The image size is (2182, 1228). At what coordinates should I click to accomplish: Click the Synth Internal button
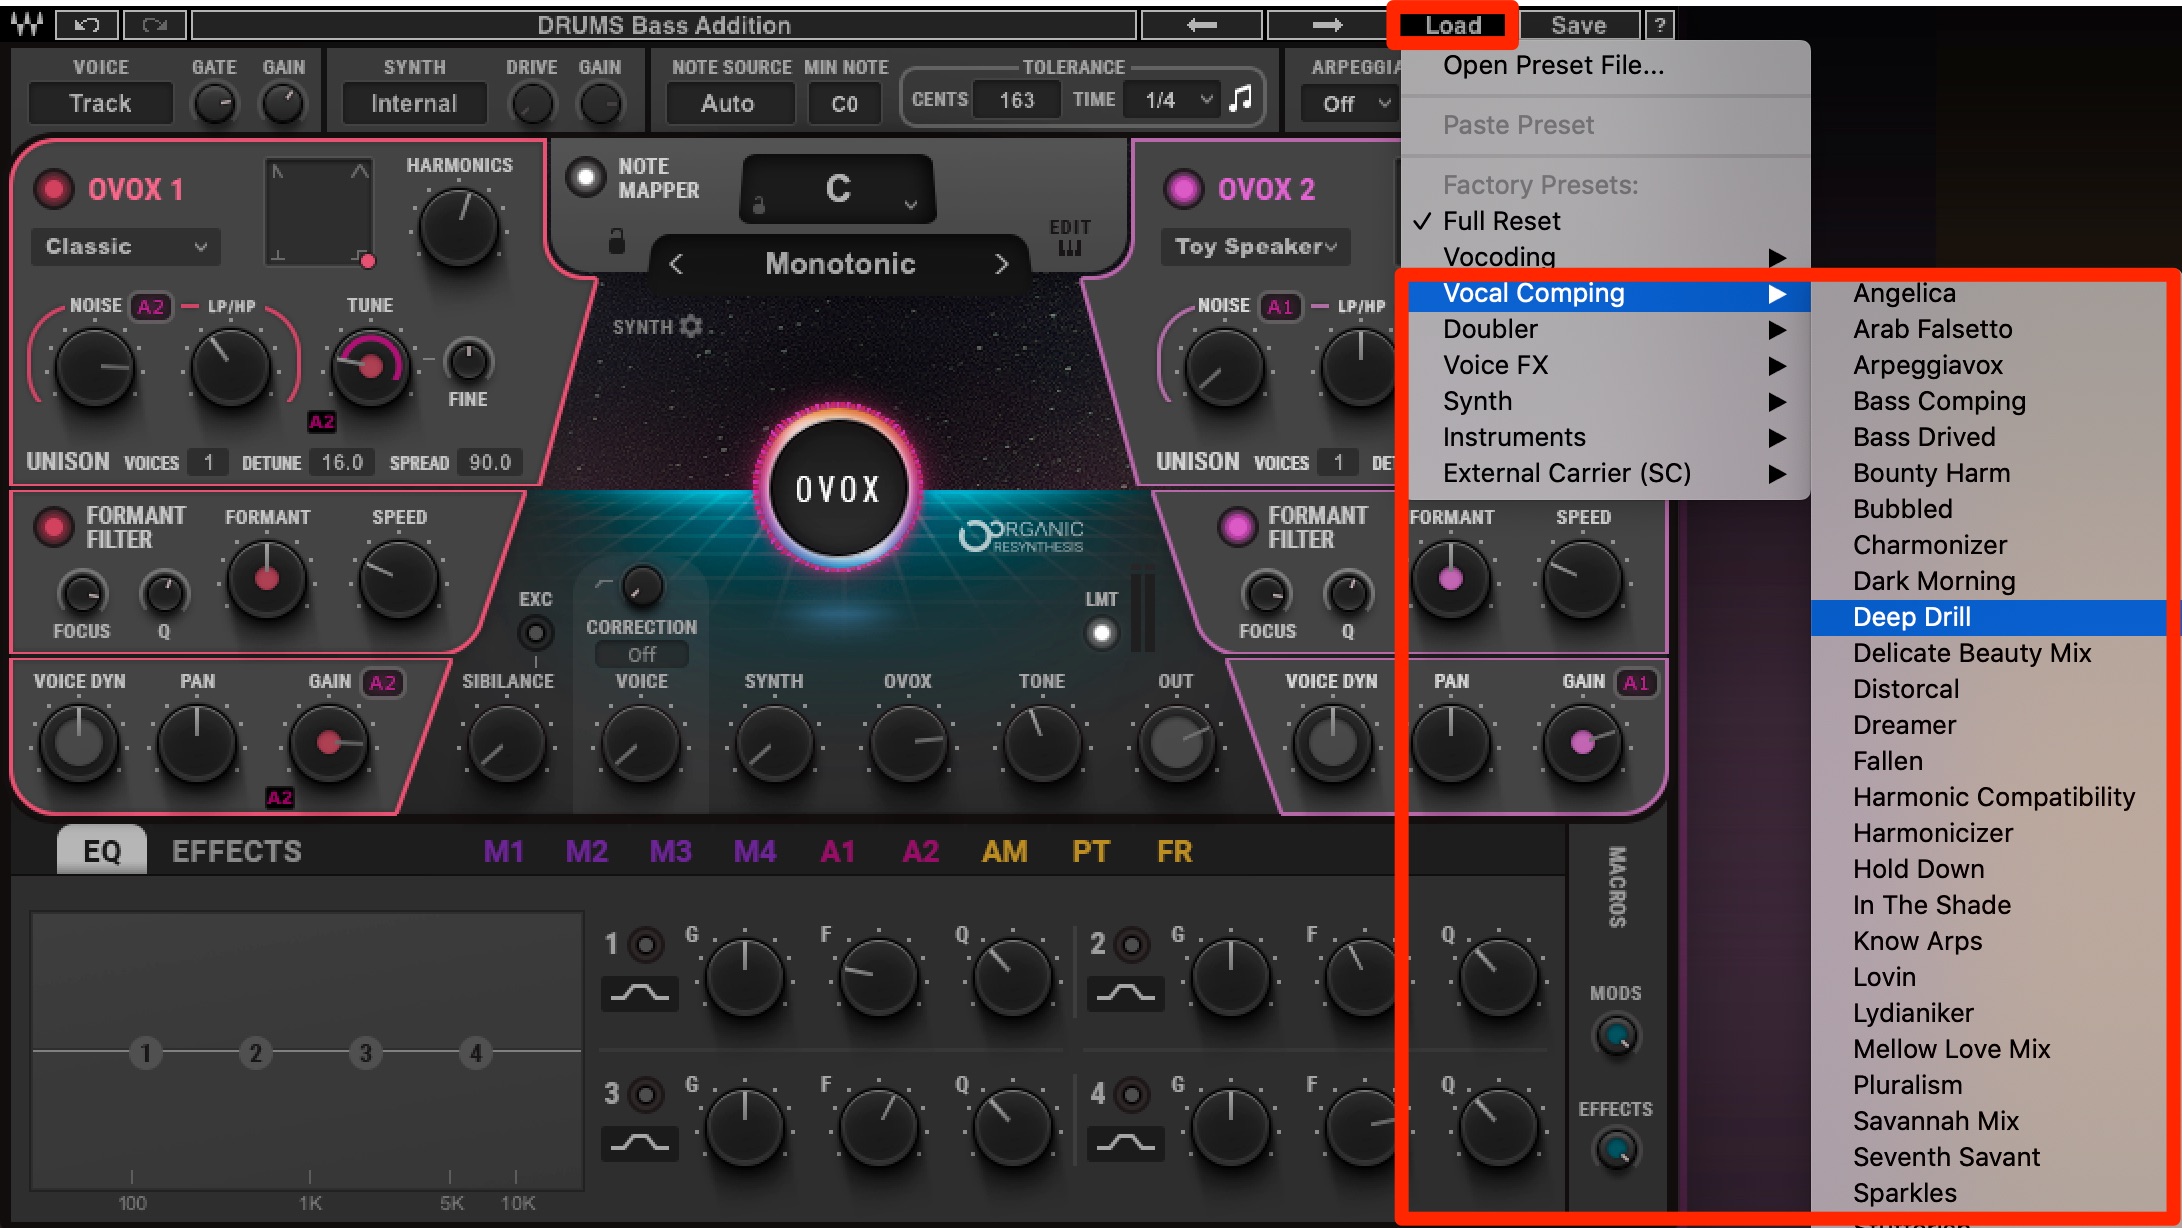414,103
